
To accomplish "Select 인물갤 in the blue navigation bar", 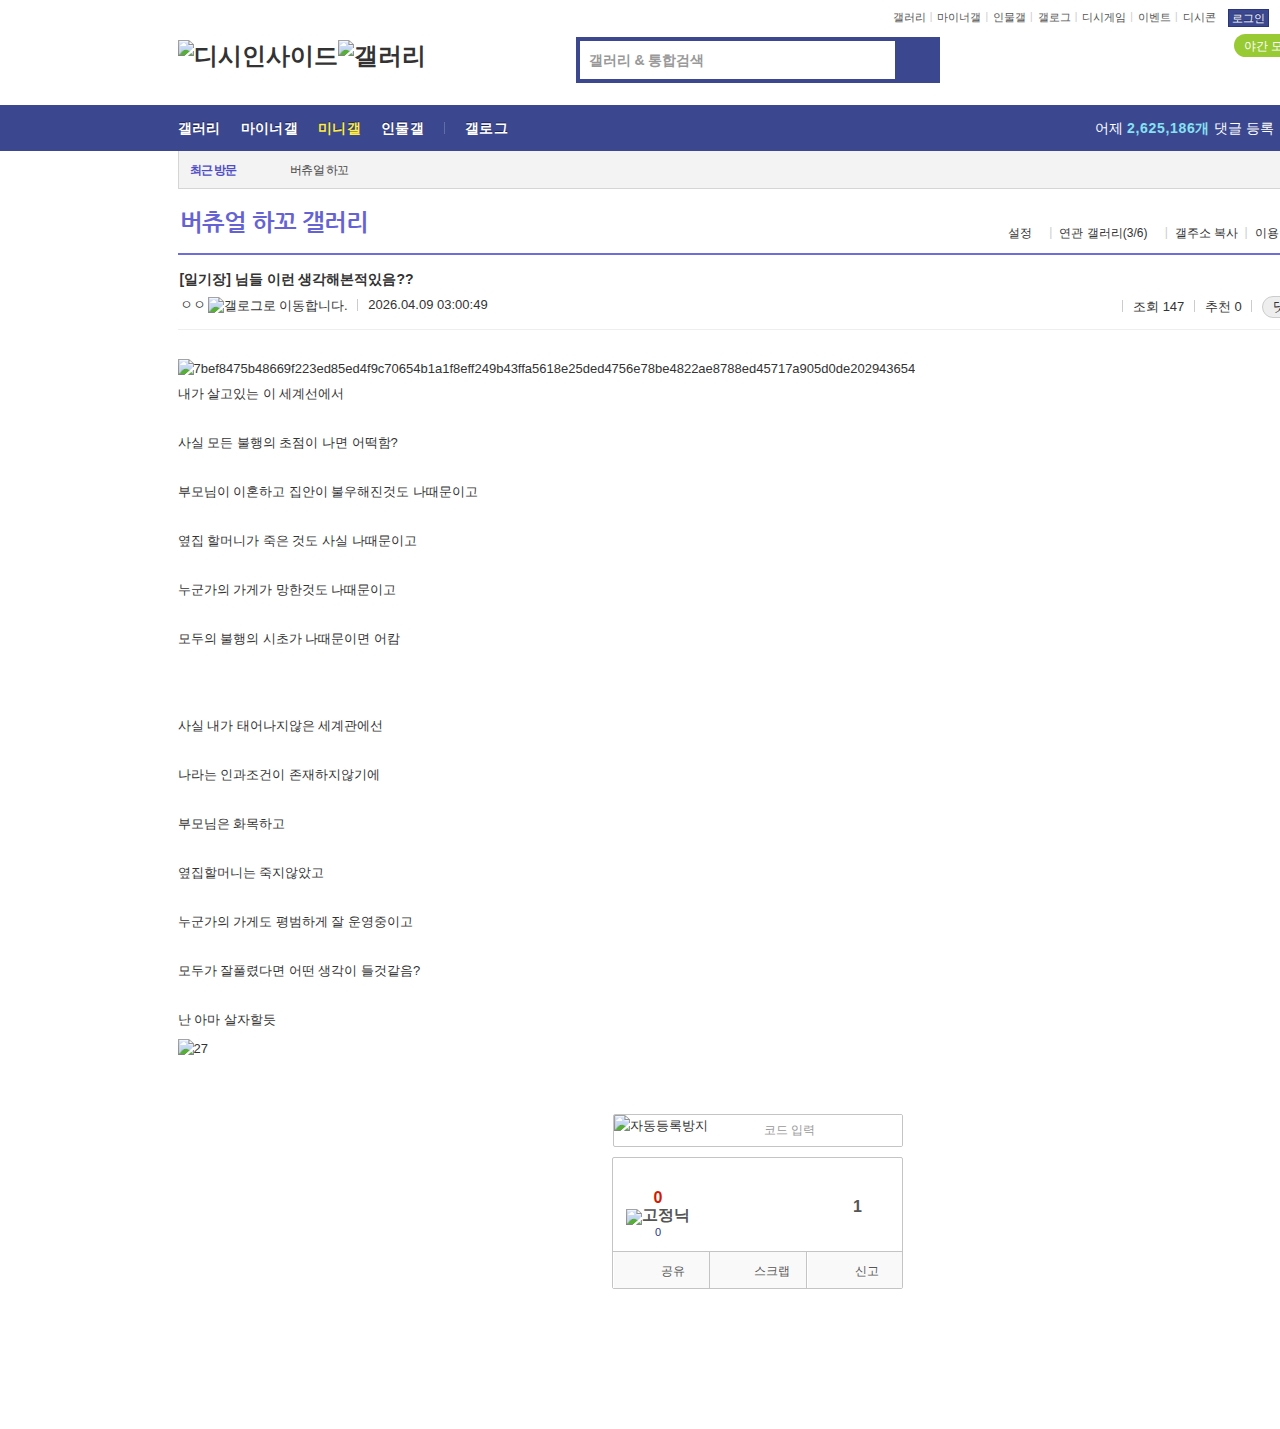I will pos(402,128).
